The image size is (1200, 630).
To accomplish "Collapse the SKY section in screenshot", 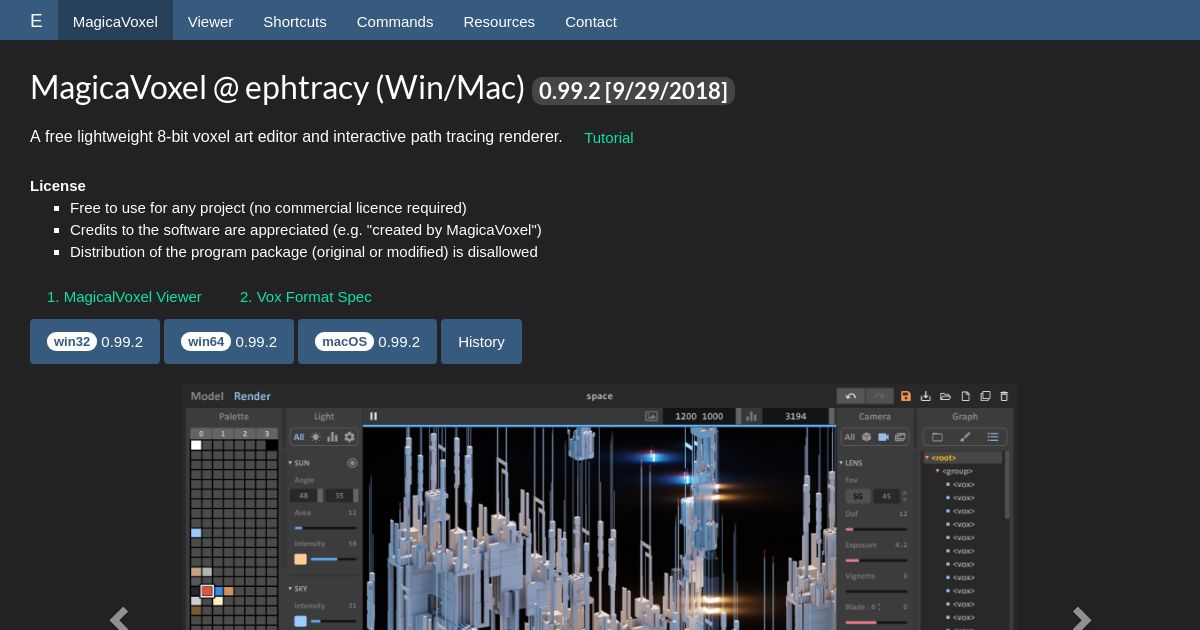I will tap(291, 589).
